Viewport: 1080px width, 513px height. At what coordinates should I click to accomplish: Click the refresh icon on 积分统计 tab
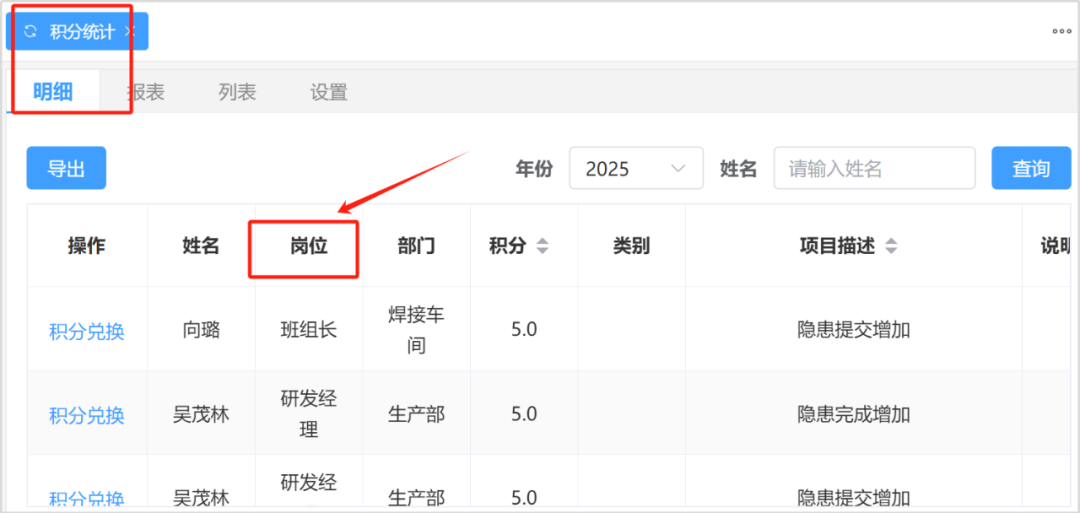[x=30, y=32]
